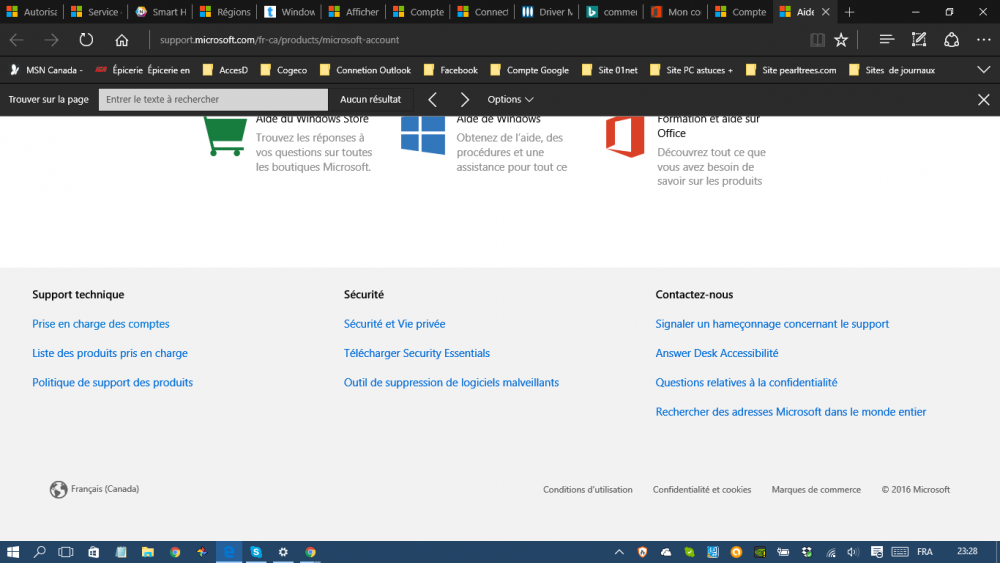
Task: Switch to the Régions tab
Action: 225,12
